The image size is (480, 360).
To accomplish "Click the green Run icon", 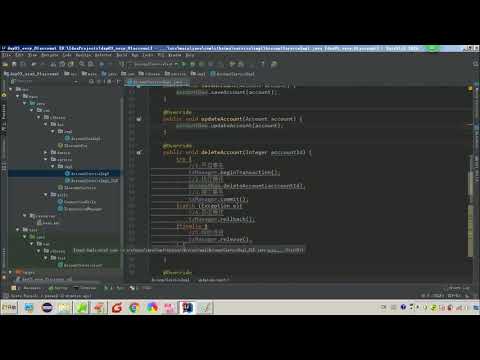I will point(184,64).
